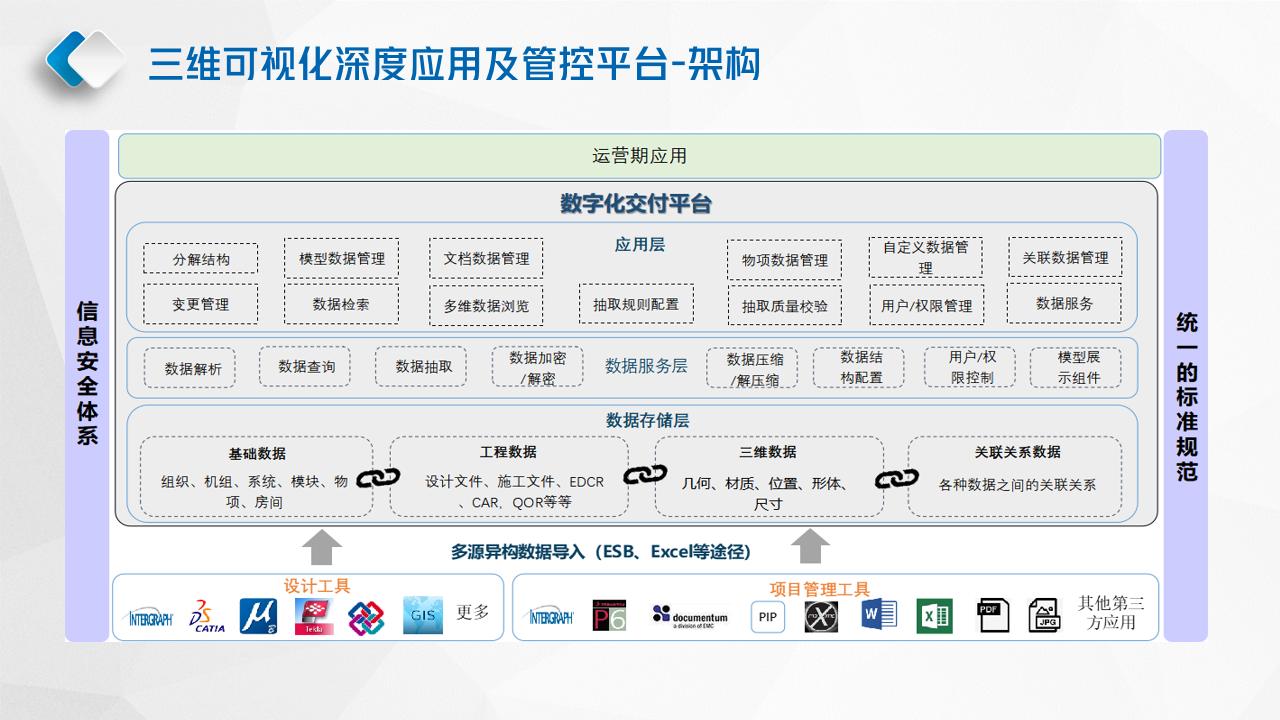Click the 运营期应用 green bar

(639, 156)
